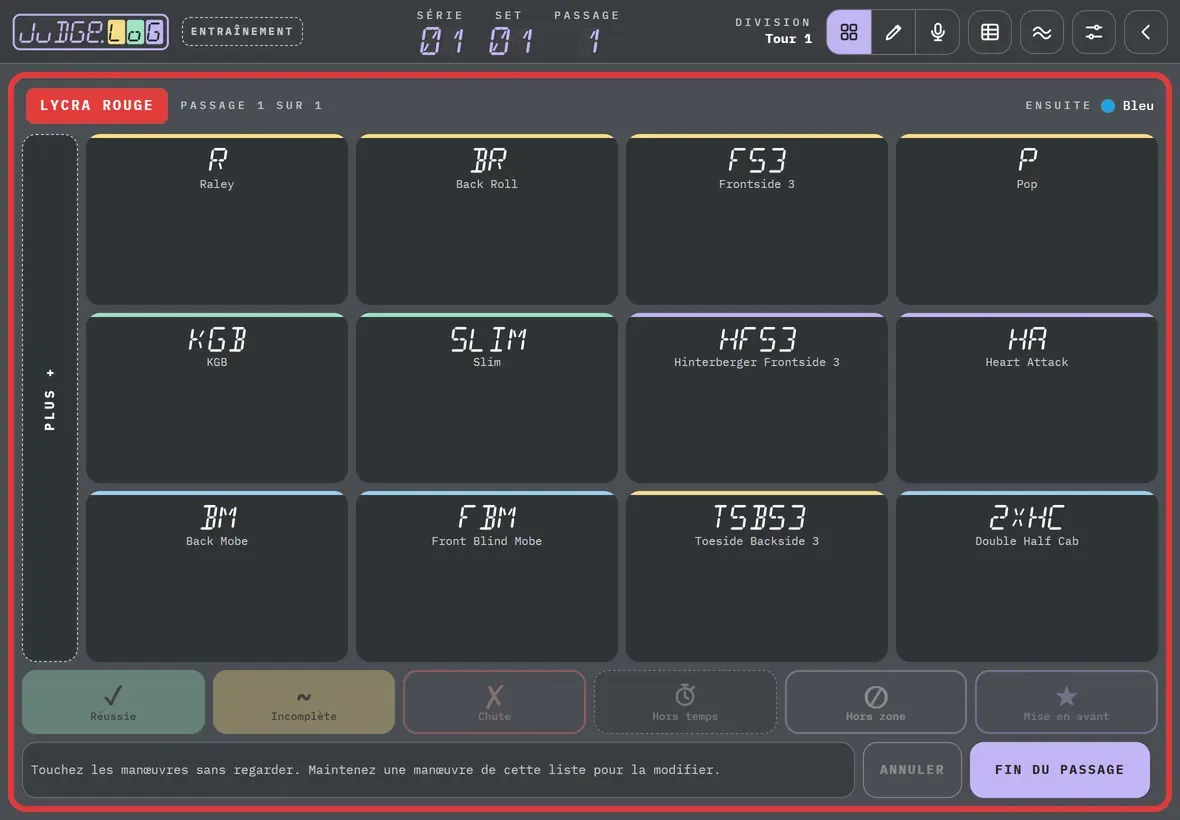Click the trick list hint text field
1180x820 pixels.
coord(438,770)
